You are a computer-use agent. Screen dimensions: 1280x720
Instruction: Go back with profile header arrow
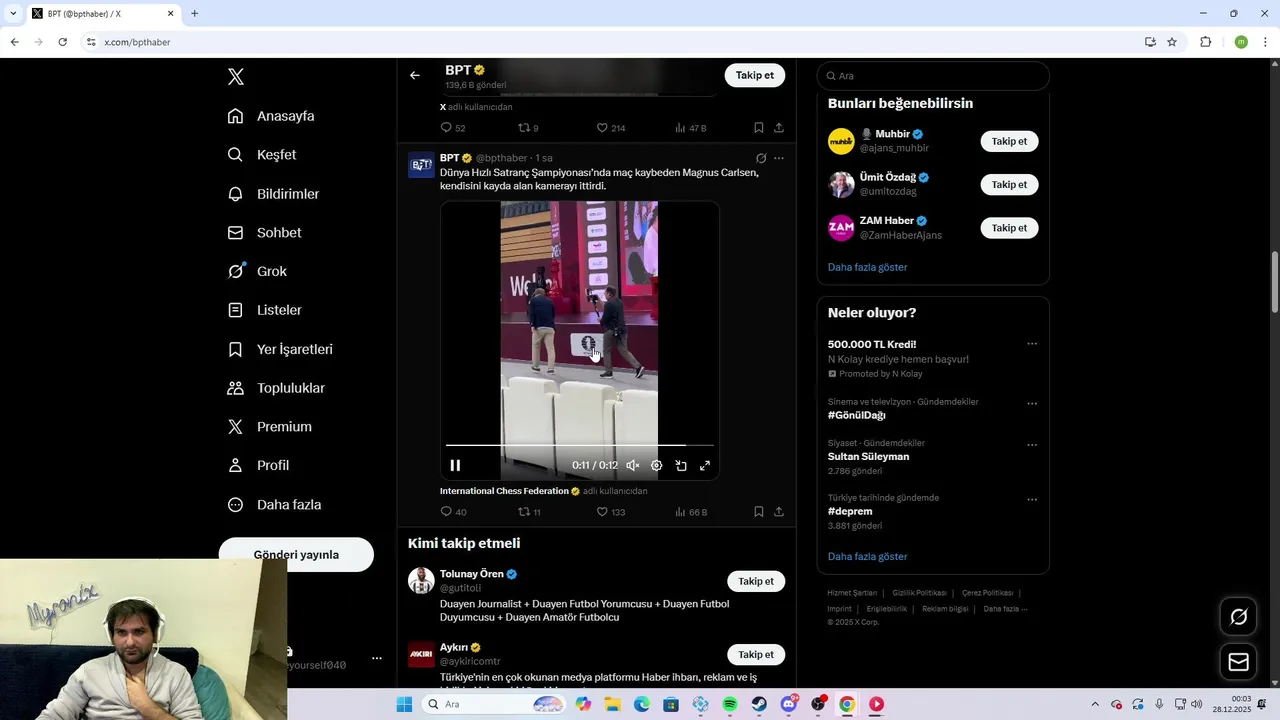click(415, 75)
